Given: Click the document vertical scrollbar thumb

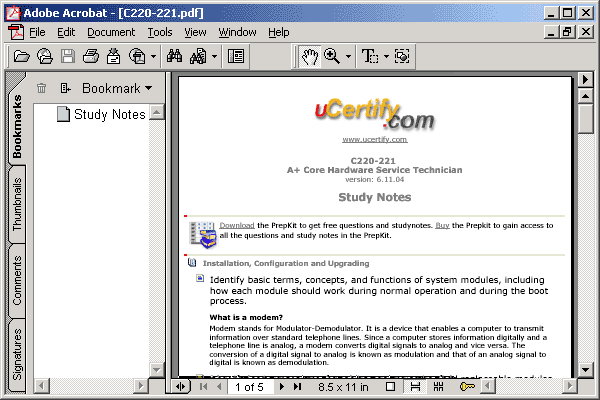Looking at the screenshot, I should tap(585, 119).
